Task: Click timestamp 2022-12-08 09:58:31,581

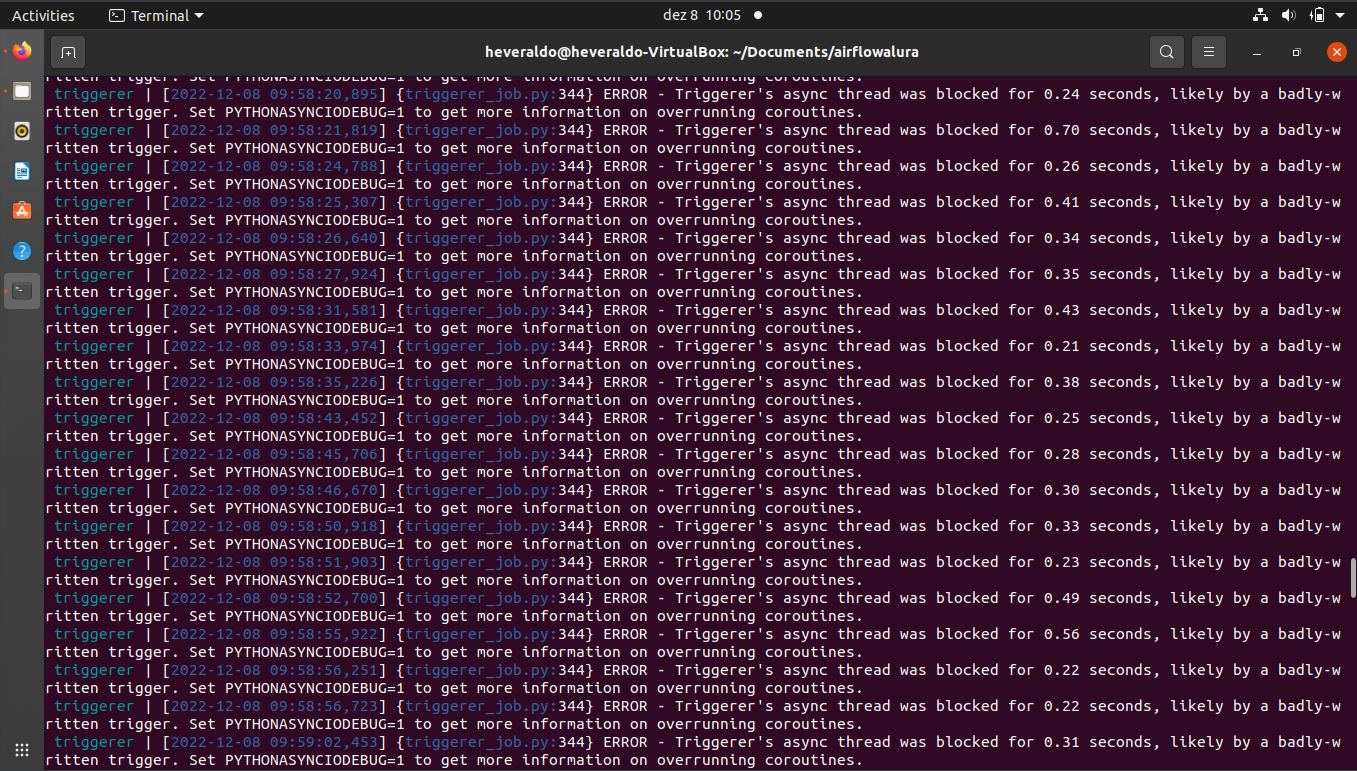Action: (274, 310)
